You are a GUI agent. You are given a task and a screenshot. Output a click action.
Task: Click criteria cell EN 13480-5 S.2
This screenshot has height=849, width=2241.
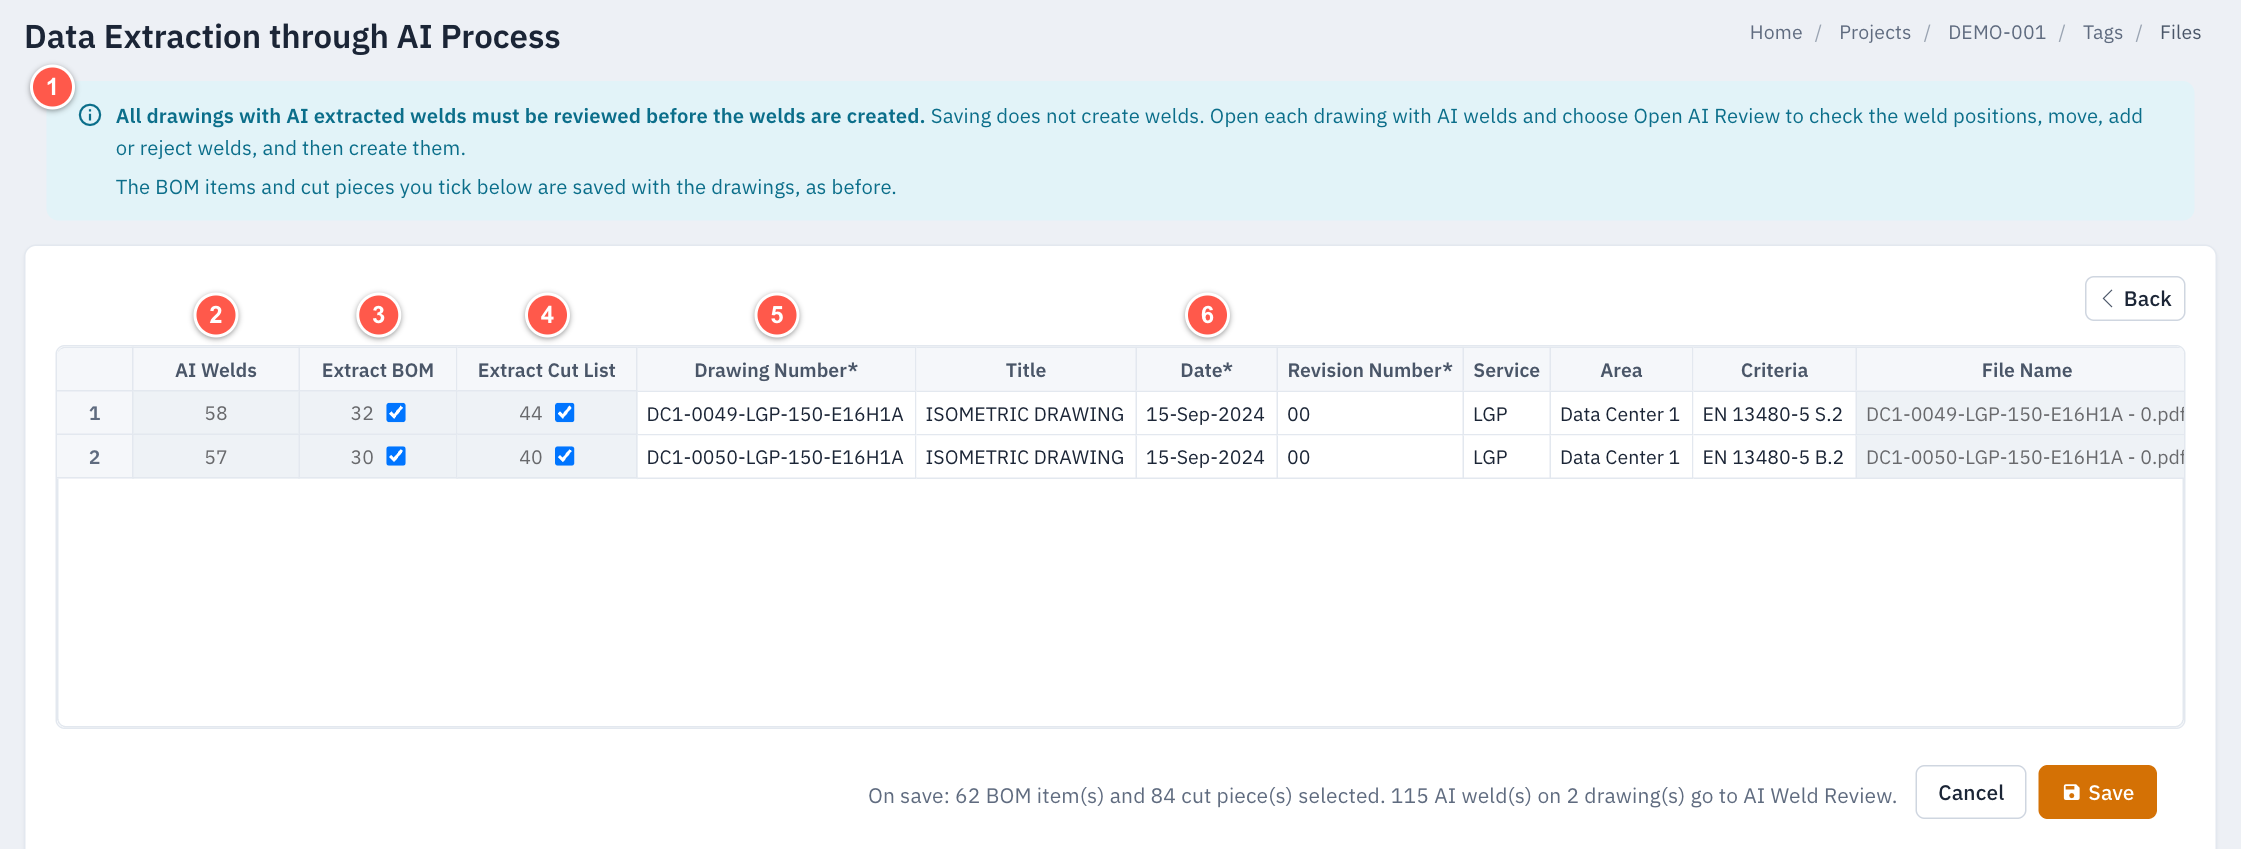[1774, 414]
